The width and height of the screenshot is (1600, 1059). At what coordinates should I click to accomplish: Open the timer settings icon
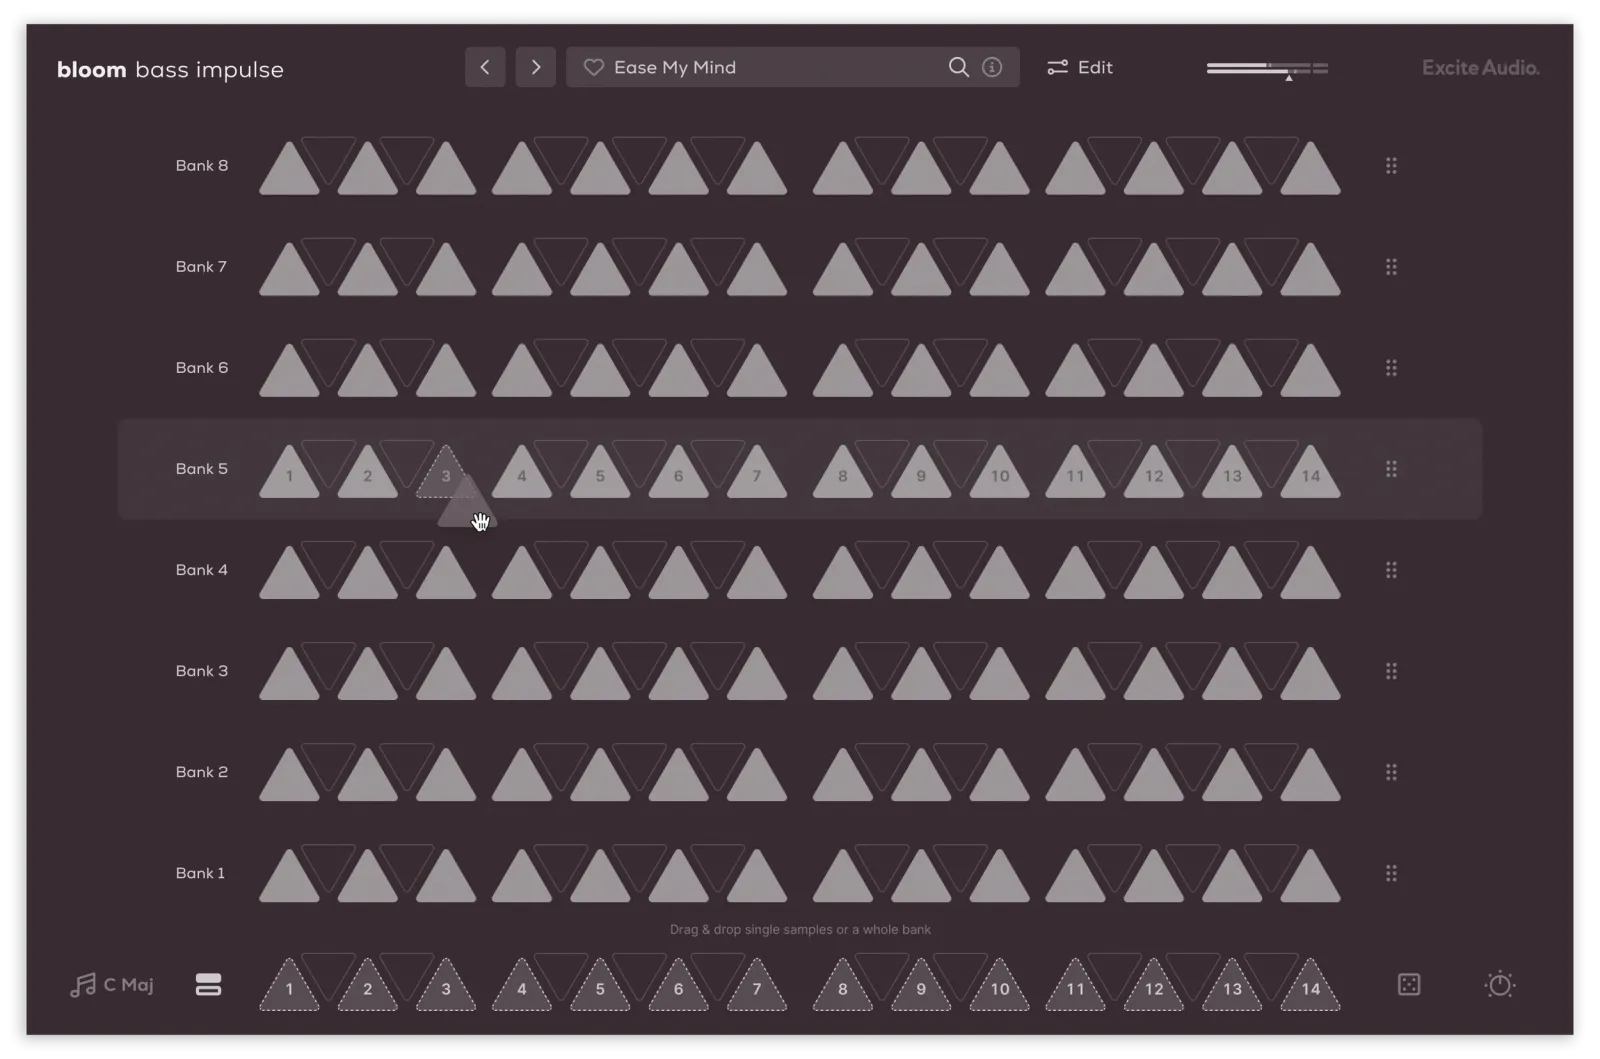[1500, 985]
